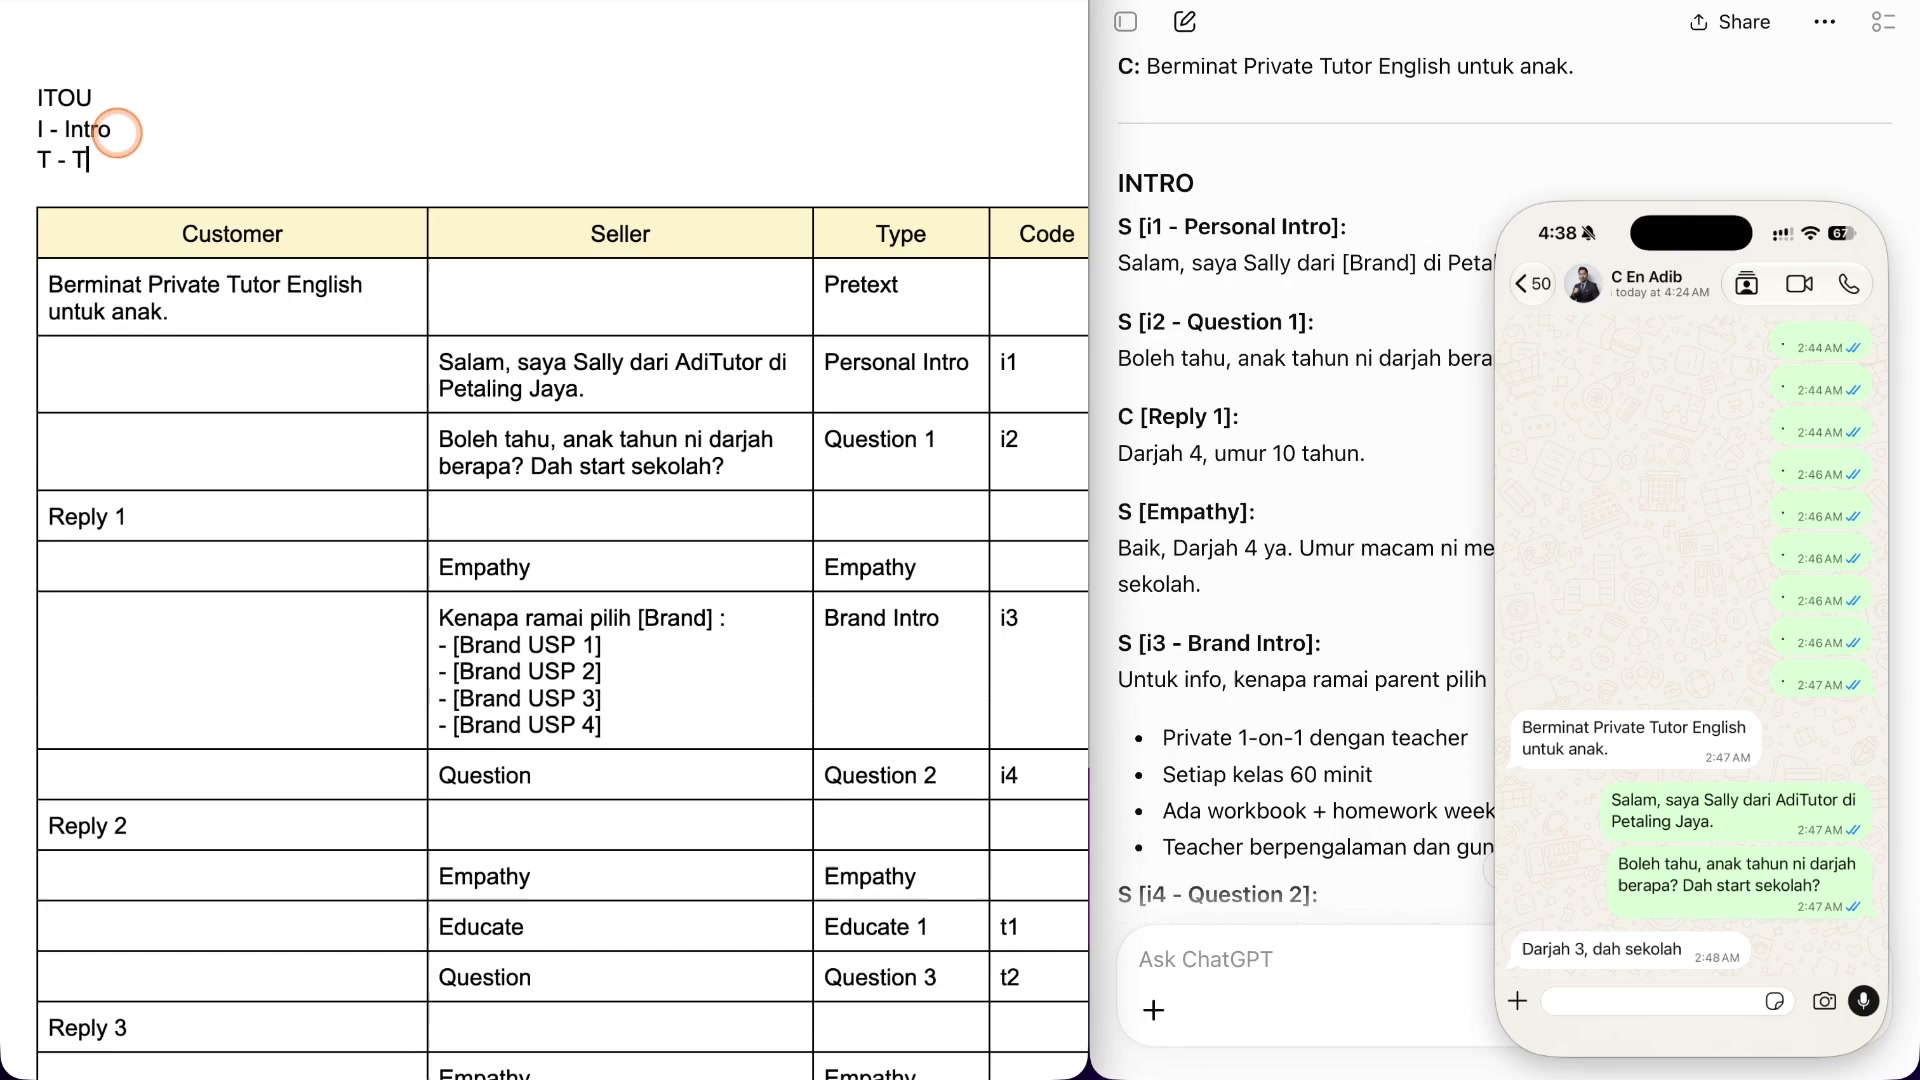Image resolution: width=1920 pixels, height=1080 pixels.
Task: Click the plus attach button in ChatGPT
Action: 1154,1010
